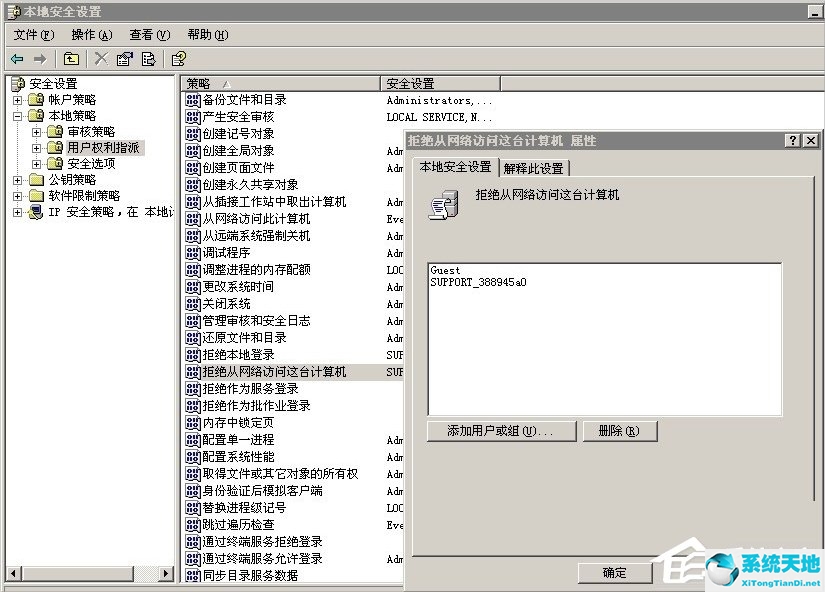
Task: Expand the 帐户策略 tree node
Action: (x=17, y=100)
